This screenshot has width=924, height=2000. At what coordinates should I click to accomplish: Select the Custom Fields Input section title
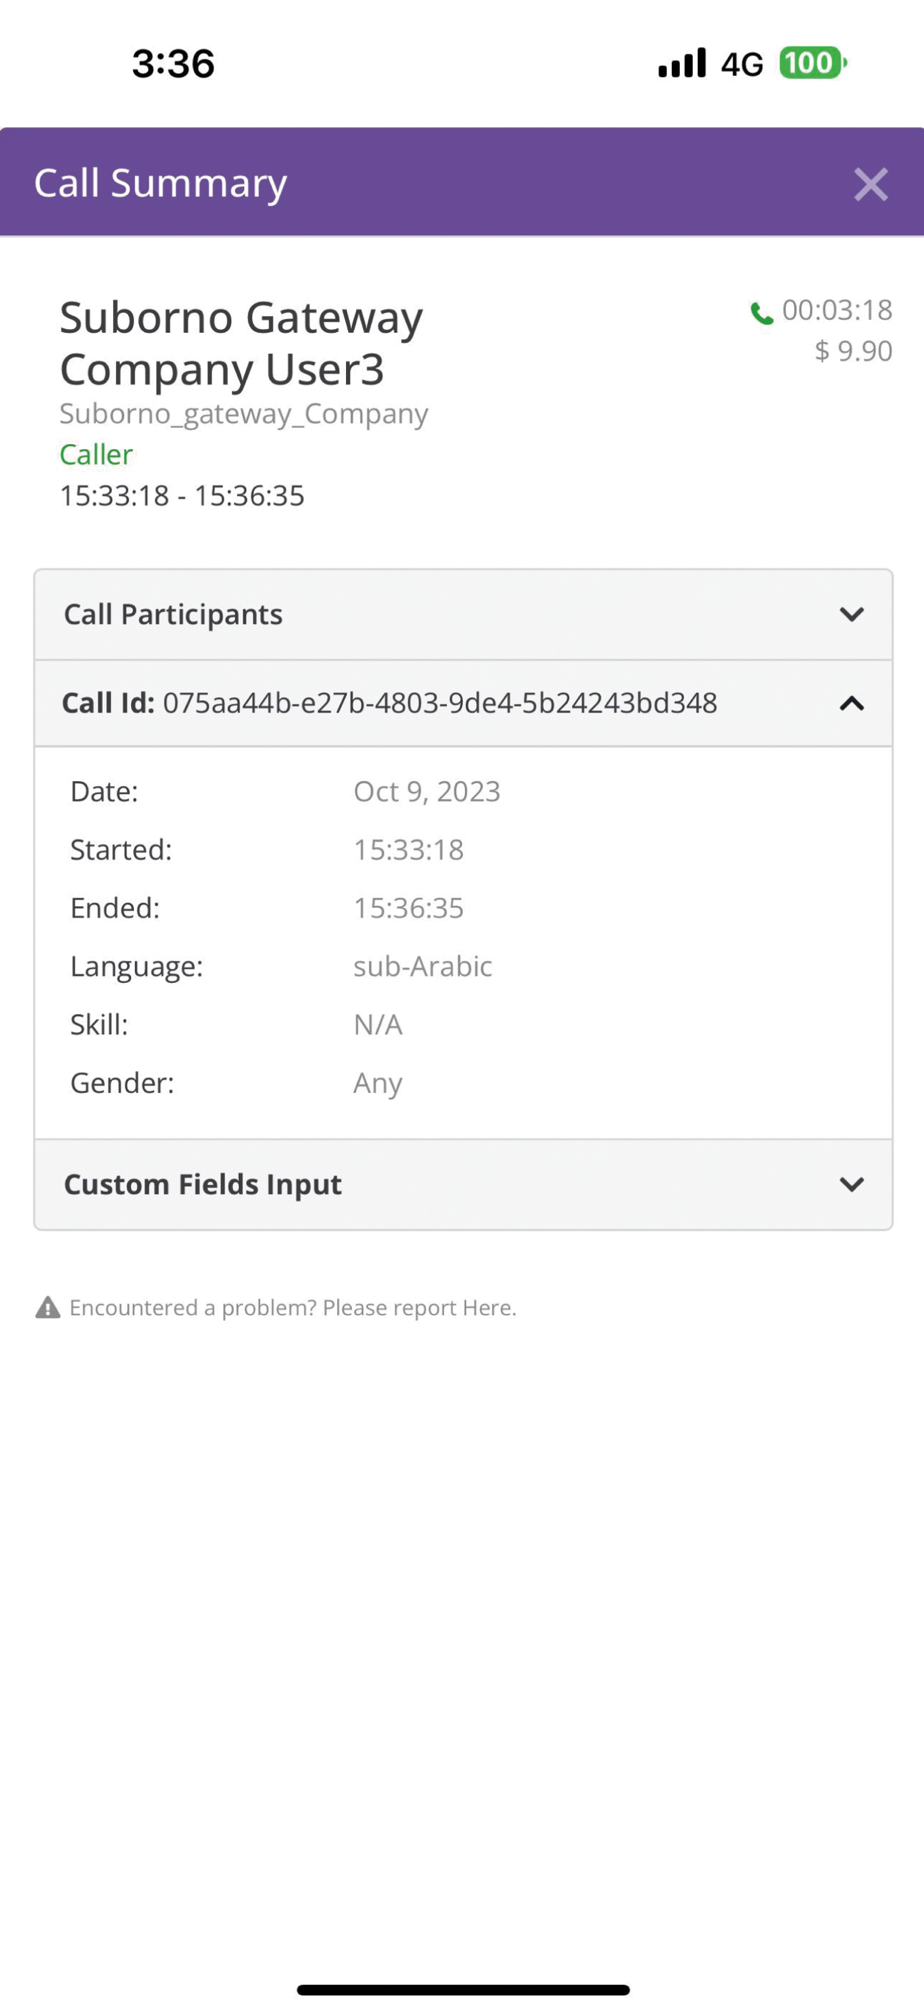203,1185
